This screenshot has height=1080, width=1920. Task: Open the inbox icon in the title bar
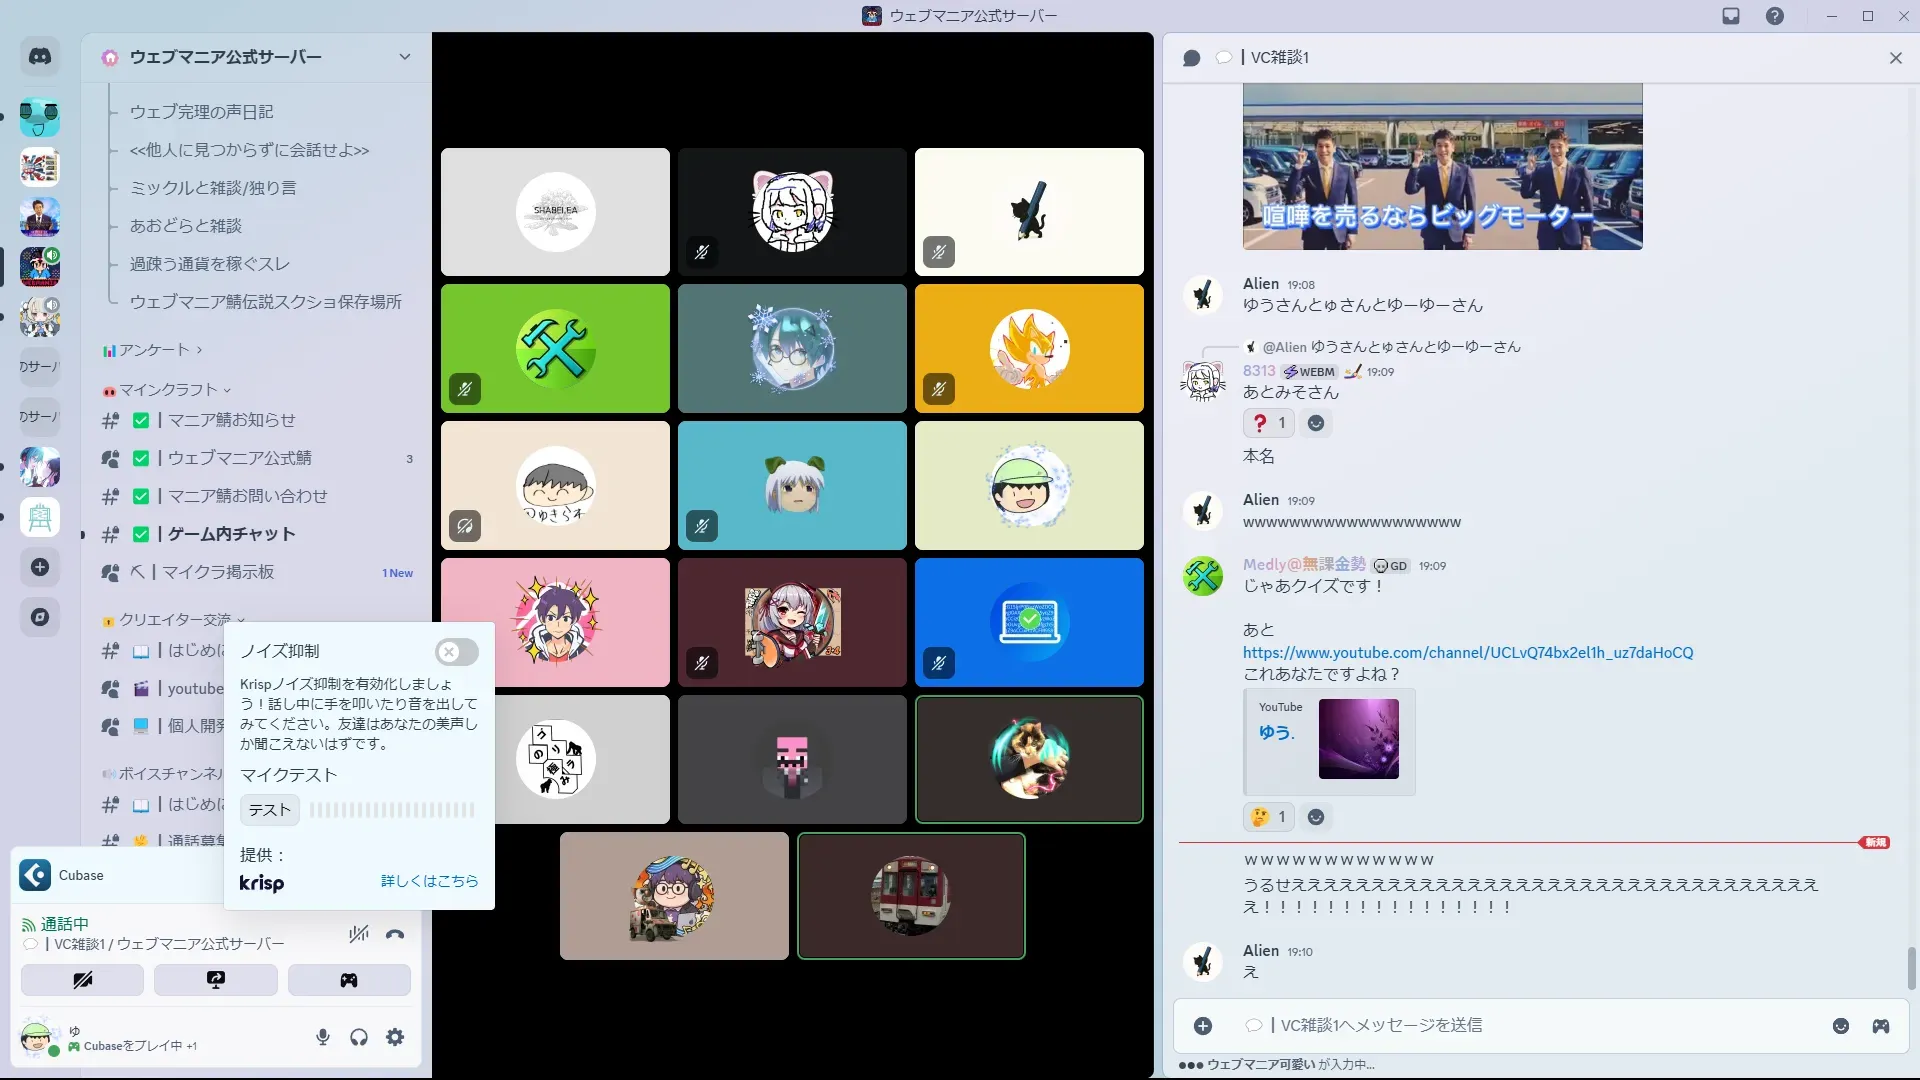[x=1731, y=16]
